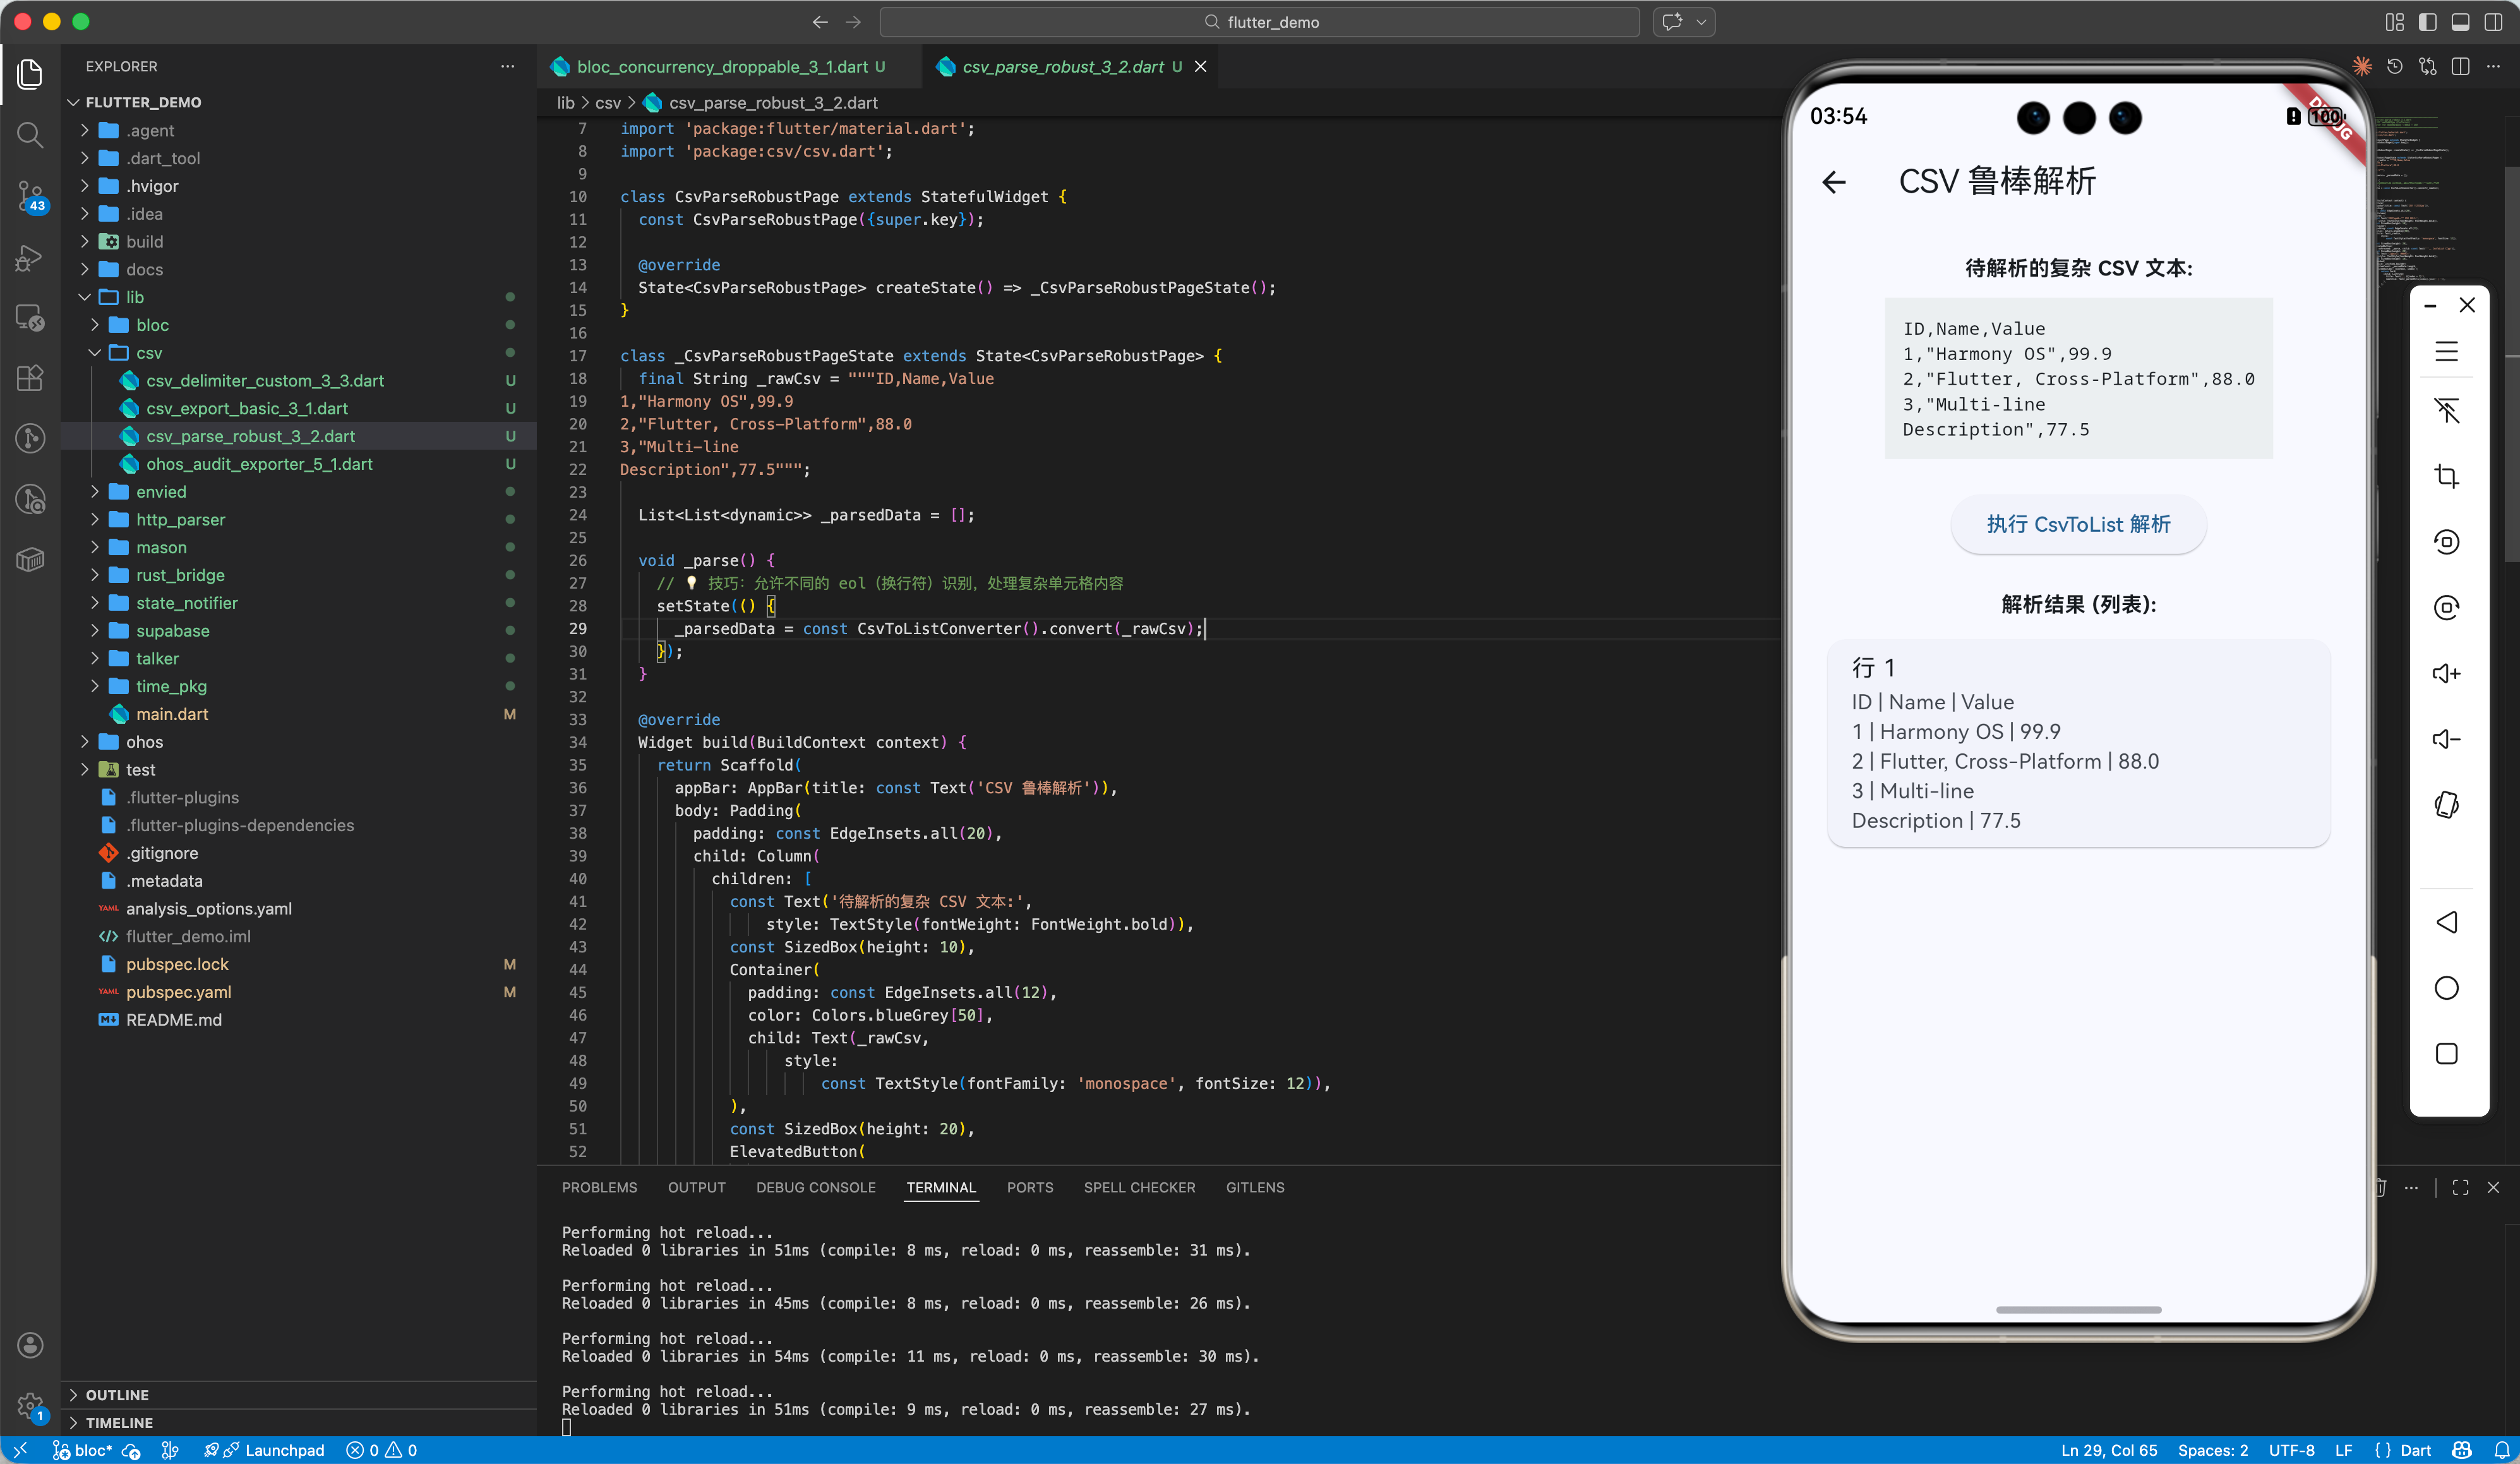2520x1464 pixels.
Task: Click emulator volume up icon
Action: click(2446, 673)
